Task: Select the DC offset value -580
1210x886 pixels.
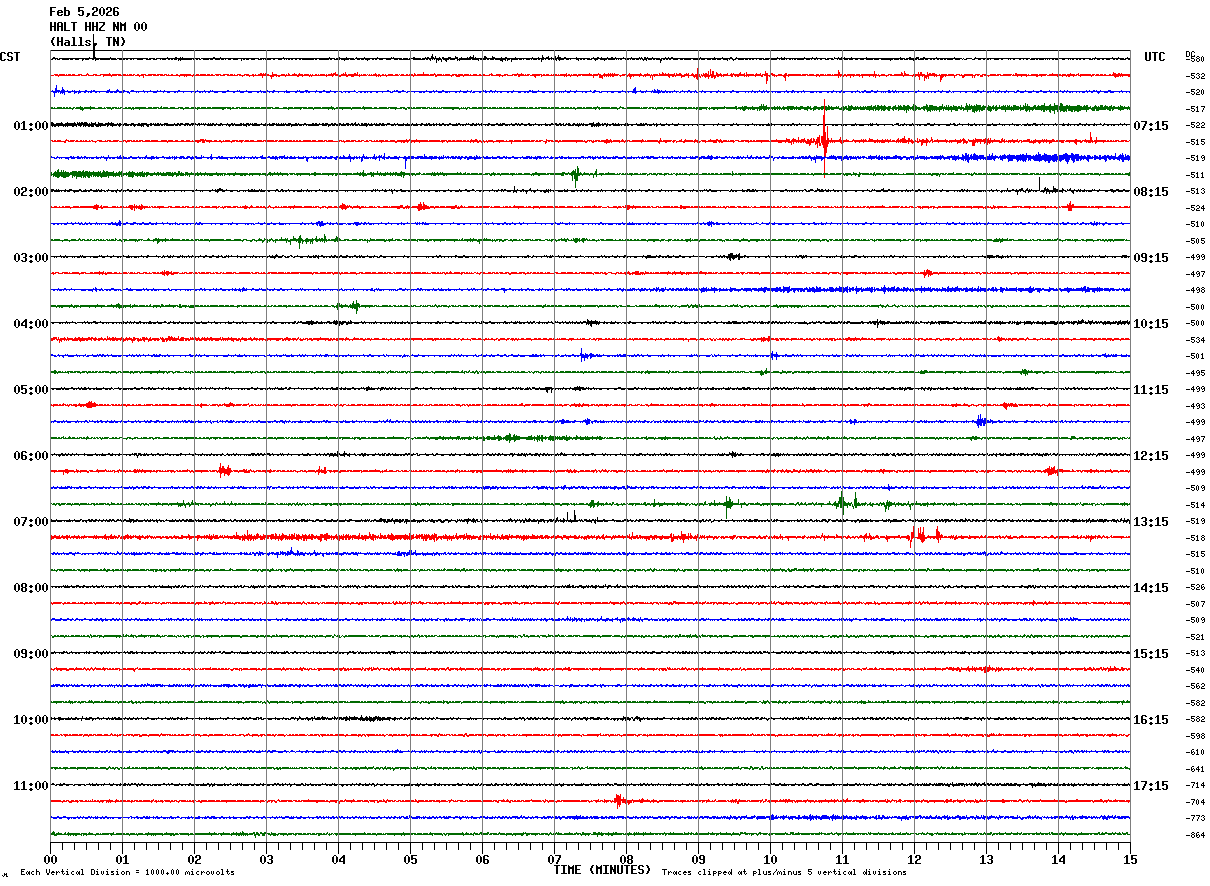Action: tap(1195, 60)
